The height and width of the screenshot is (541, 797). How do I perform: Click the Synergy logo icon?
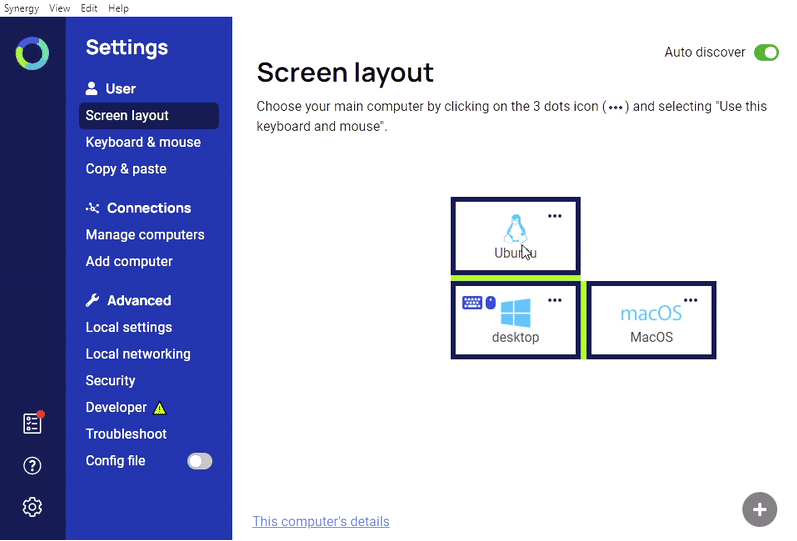(x=32, y=53)
